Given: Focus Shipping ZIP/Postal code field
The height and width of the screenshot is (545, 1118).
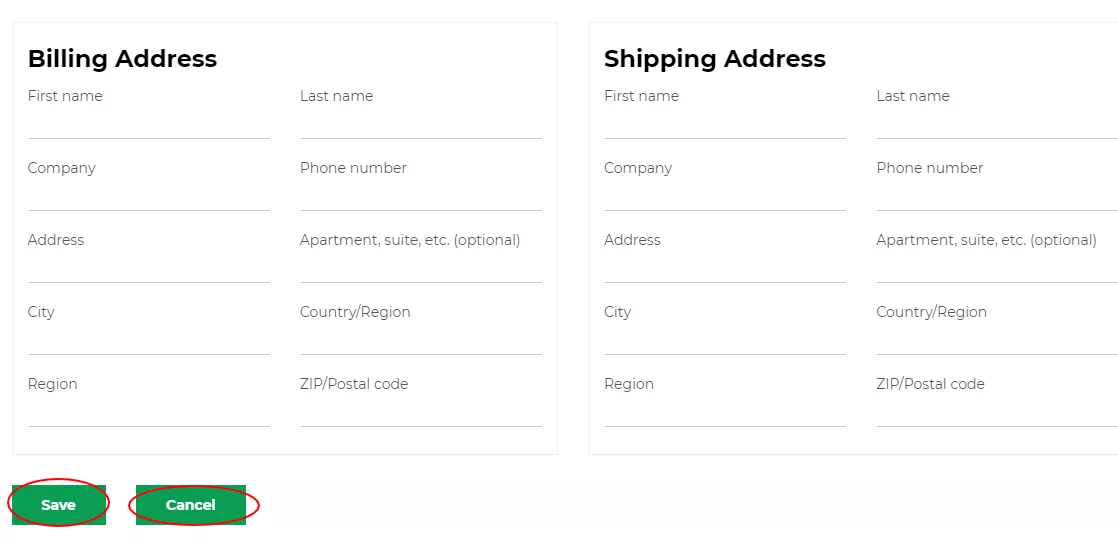Looking at the screenshot, I should pyautogui.click(x=996, y=412).
